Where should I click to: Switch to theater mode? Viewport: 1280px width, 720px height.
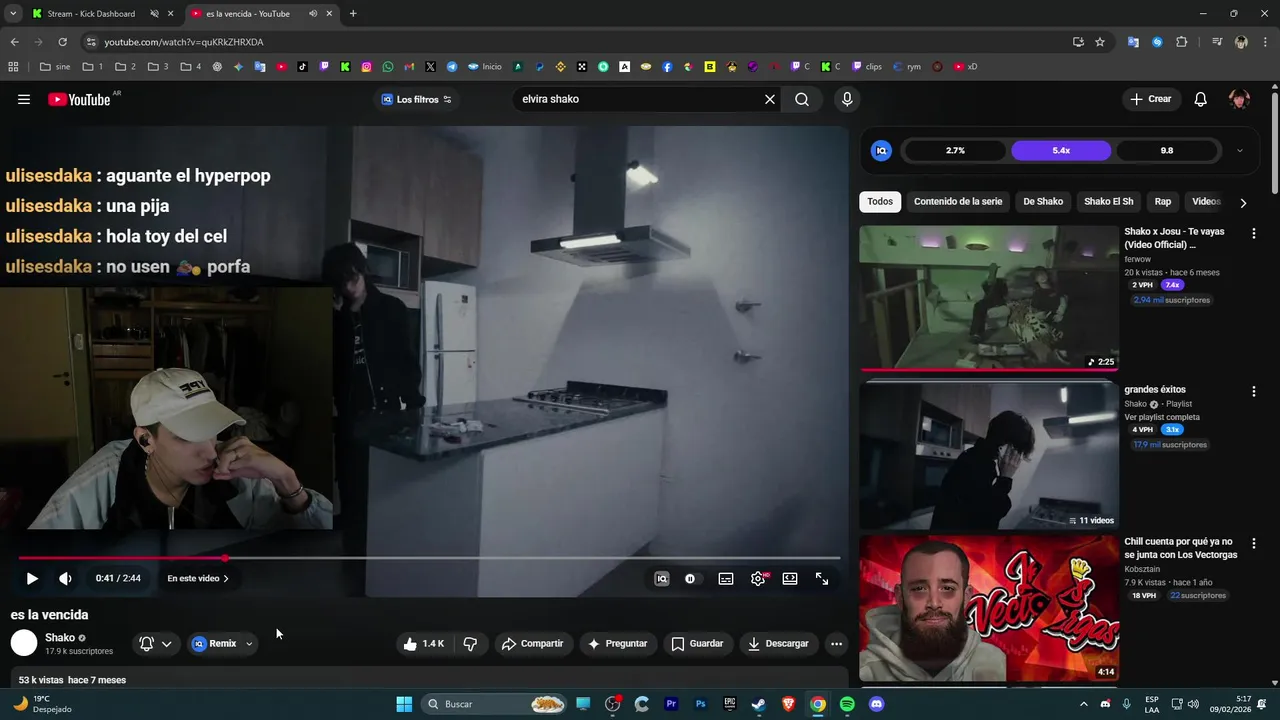[790, 578]
